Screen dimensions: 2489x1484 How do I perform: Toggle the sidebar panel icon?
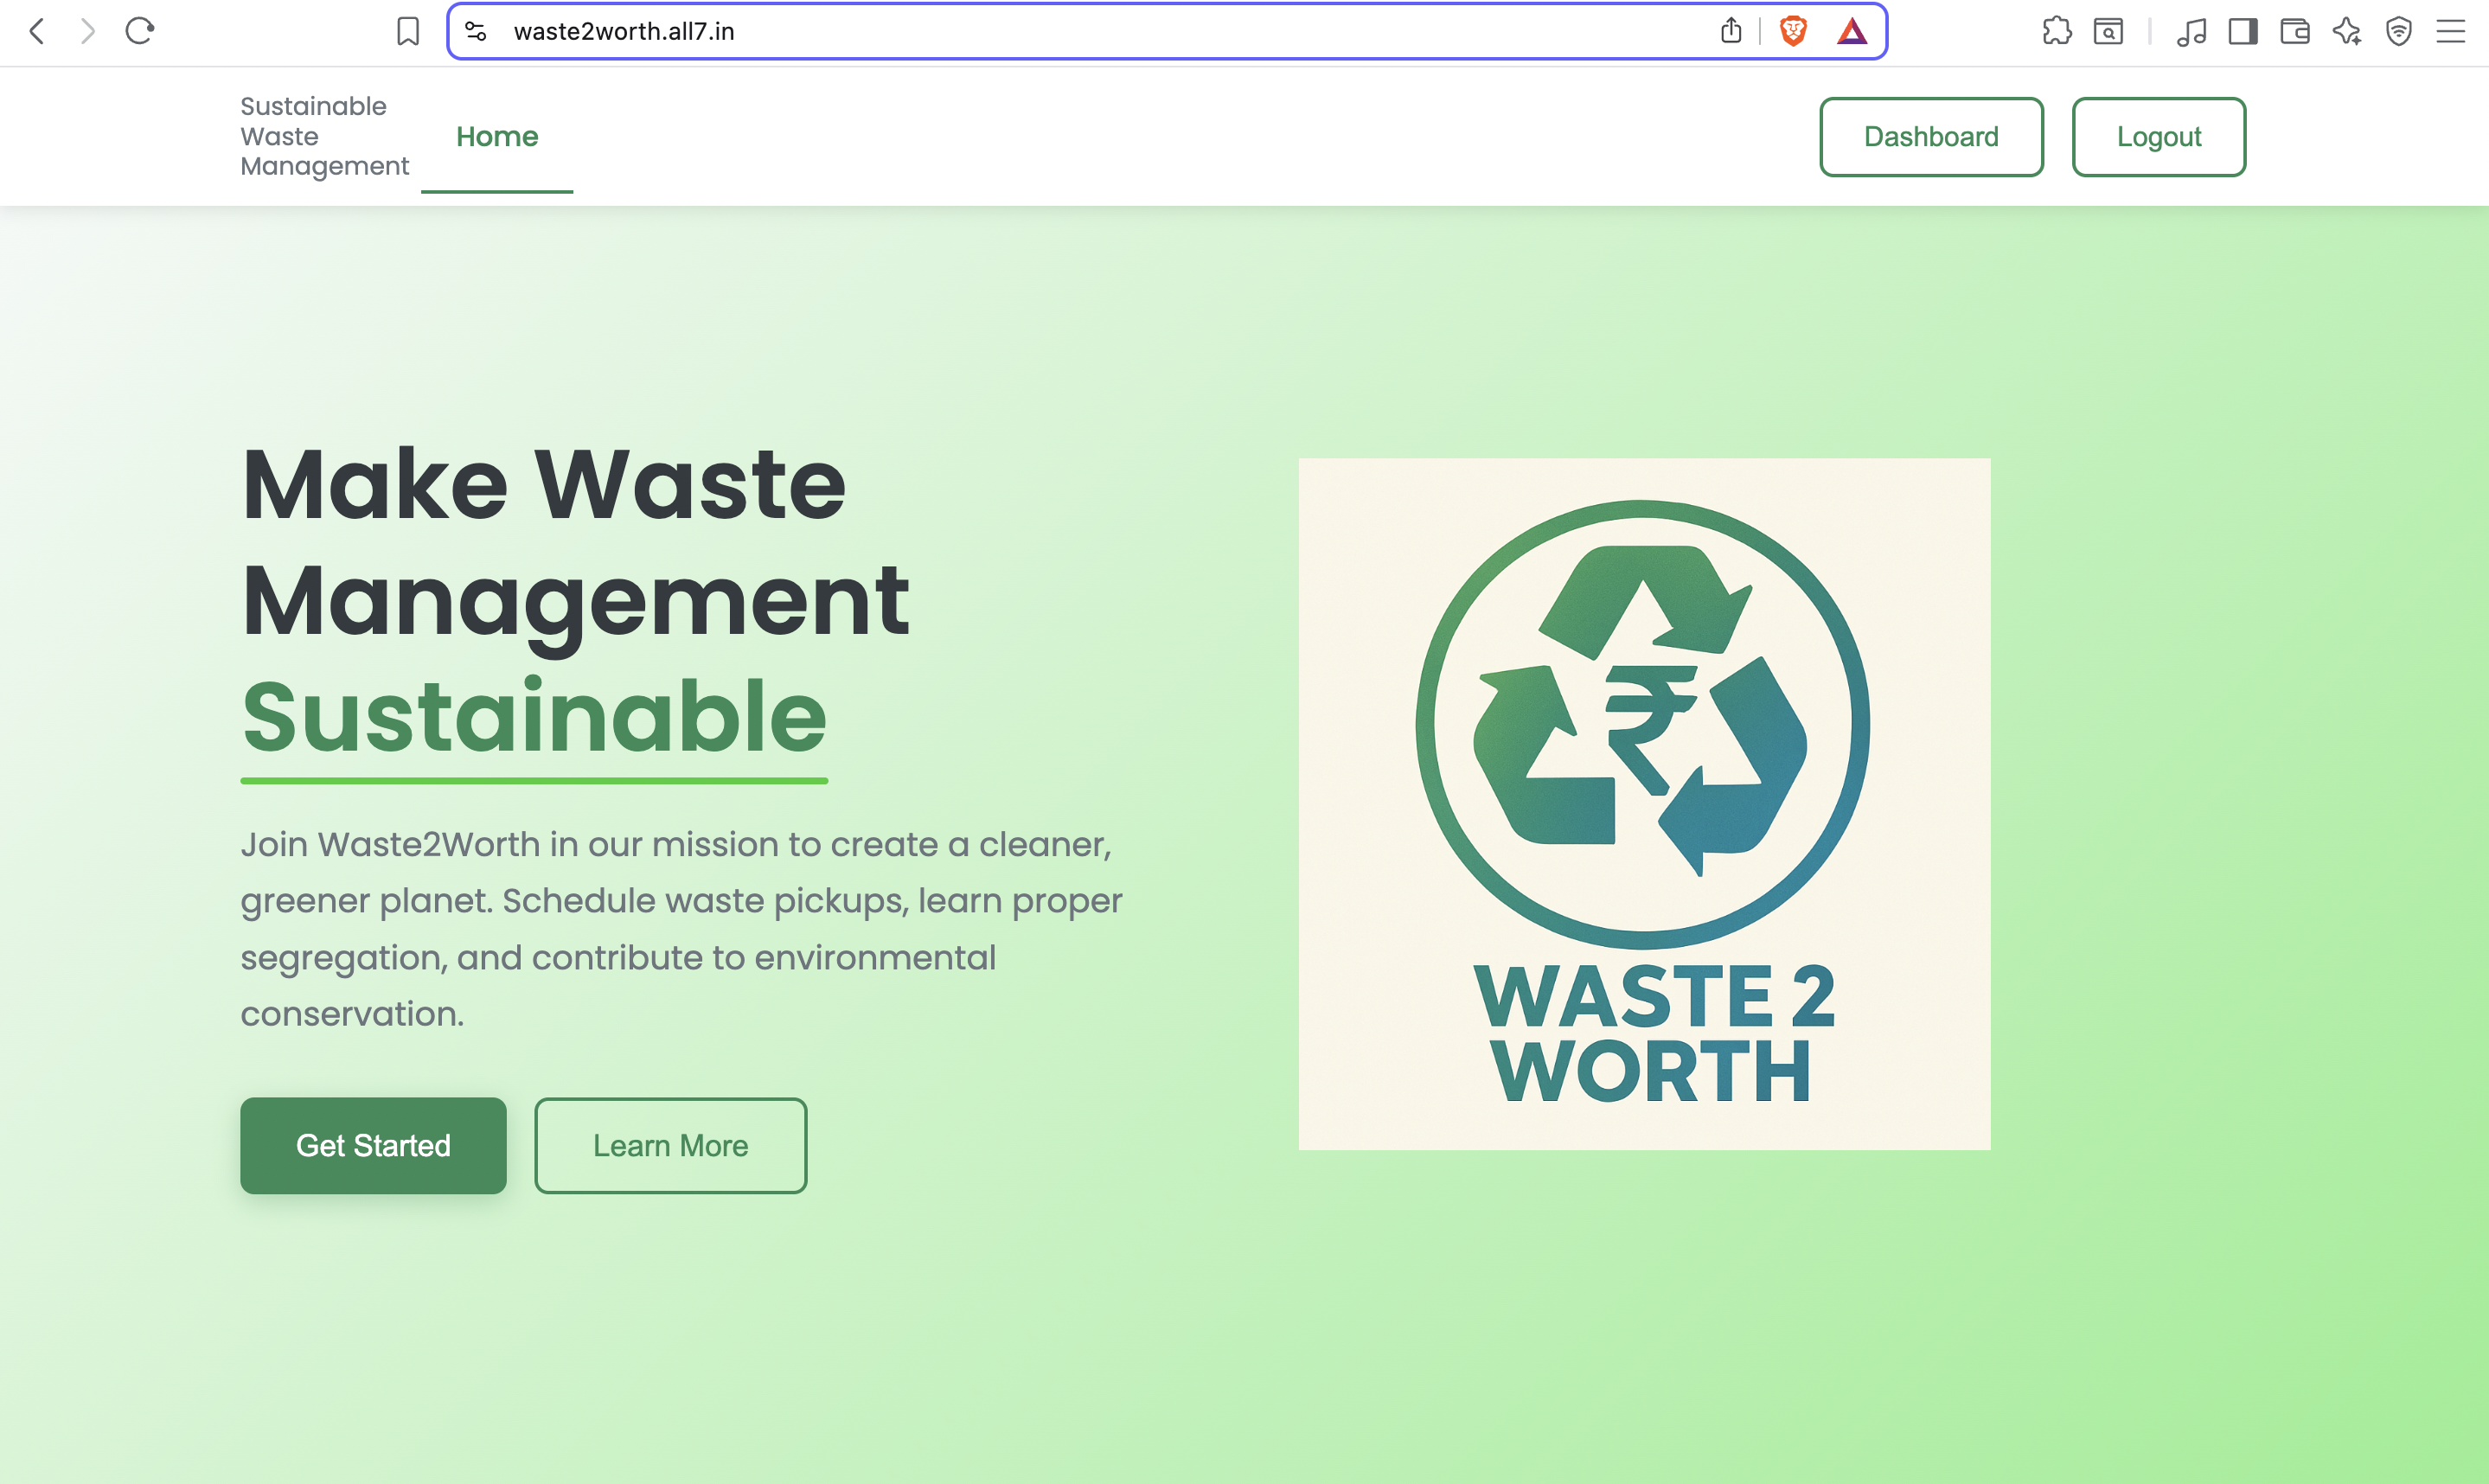pos(2242,31)
